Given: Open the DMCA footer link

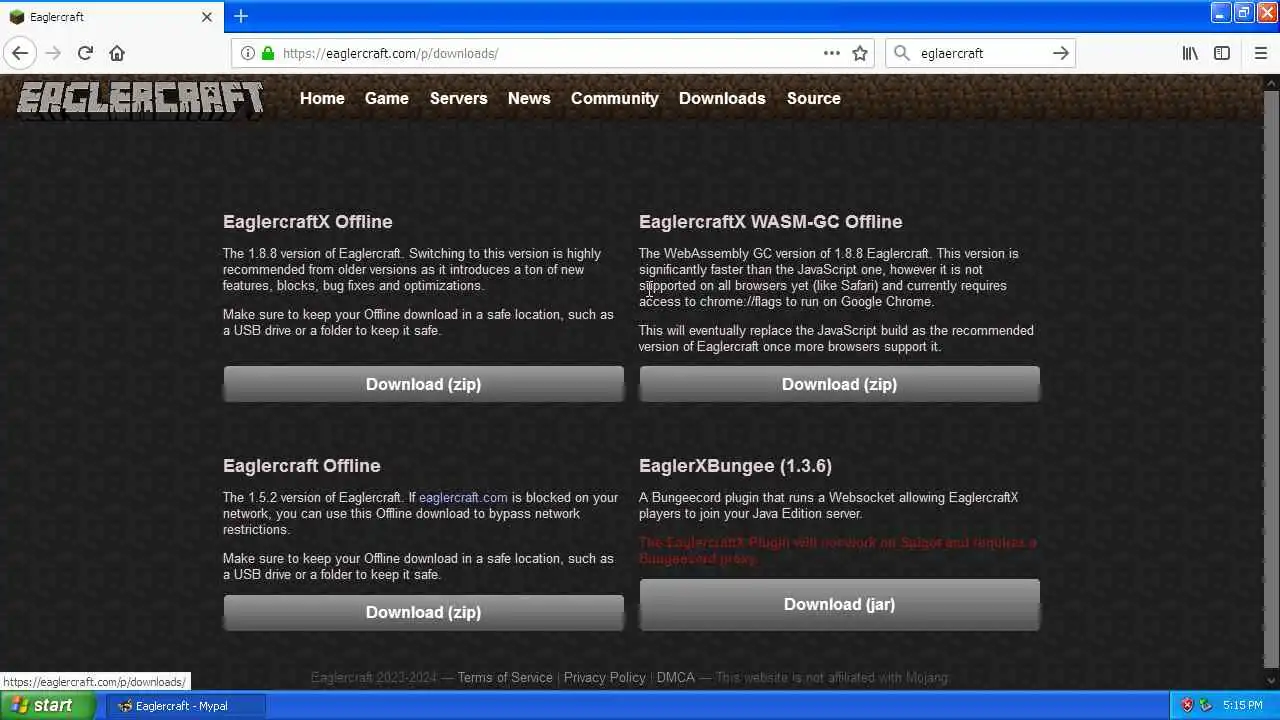Looking at the screenshot, I should coord(675,677).
